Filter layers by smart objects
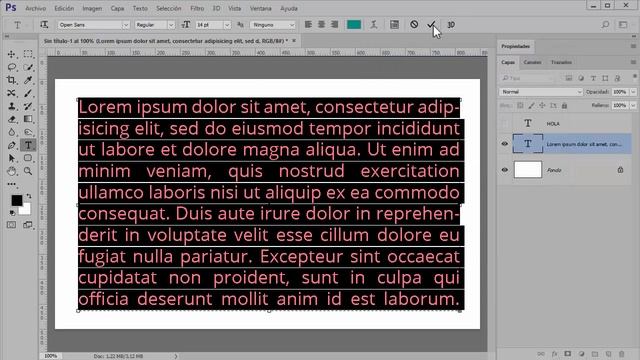Viewport: 640px width, 360px height. pos(618,78)
